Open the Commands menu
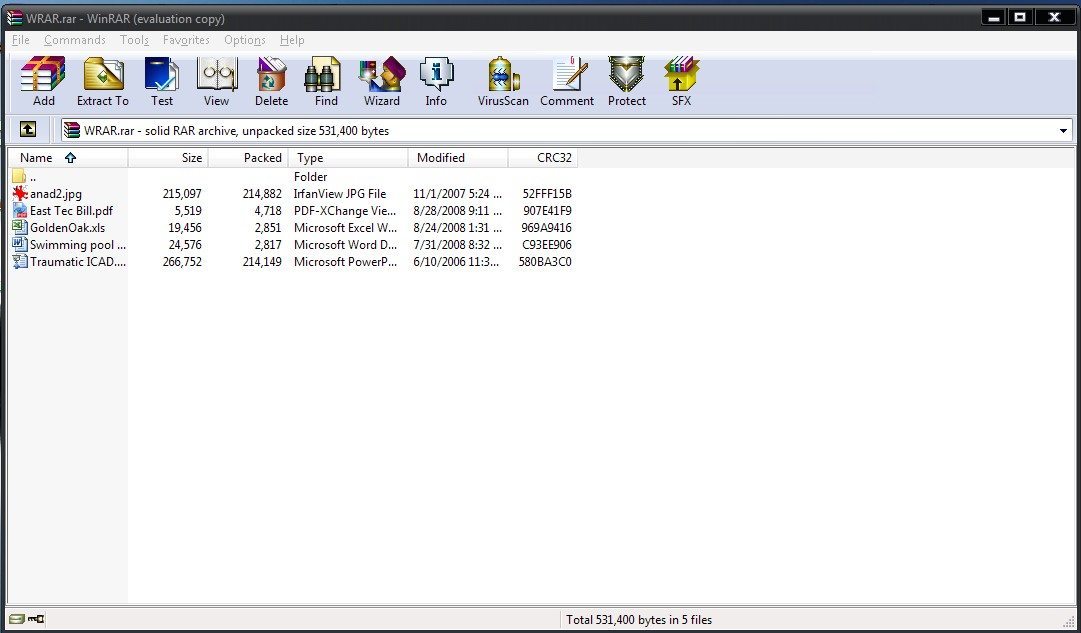 tap(74, 40)
